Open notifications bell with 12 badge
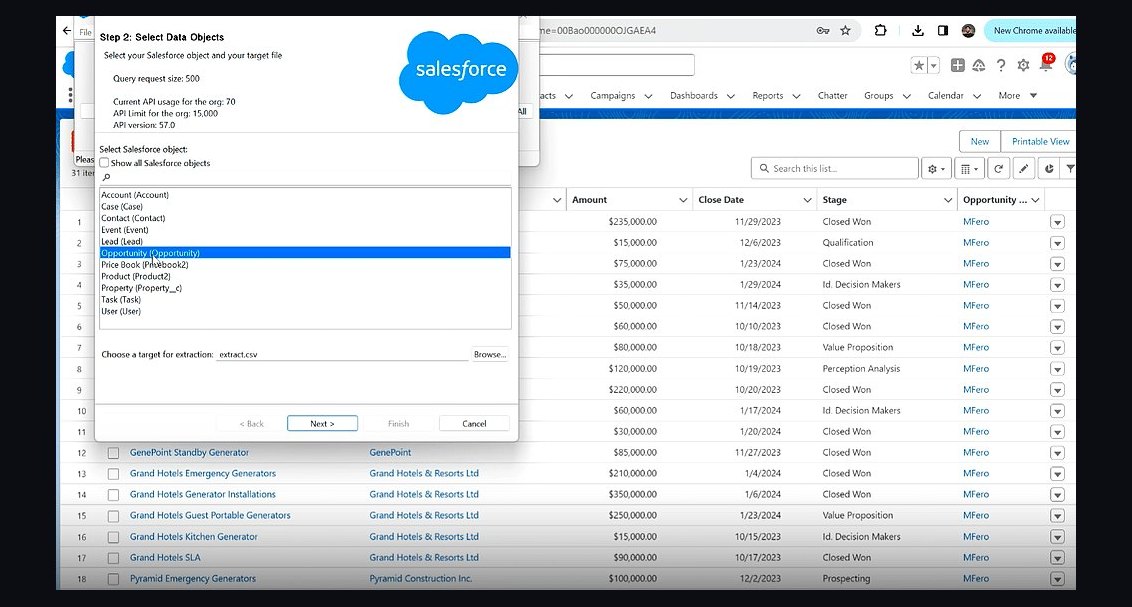The width and height of the screenshot is (1132, 607). [x=1046, y=64]
